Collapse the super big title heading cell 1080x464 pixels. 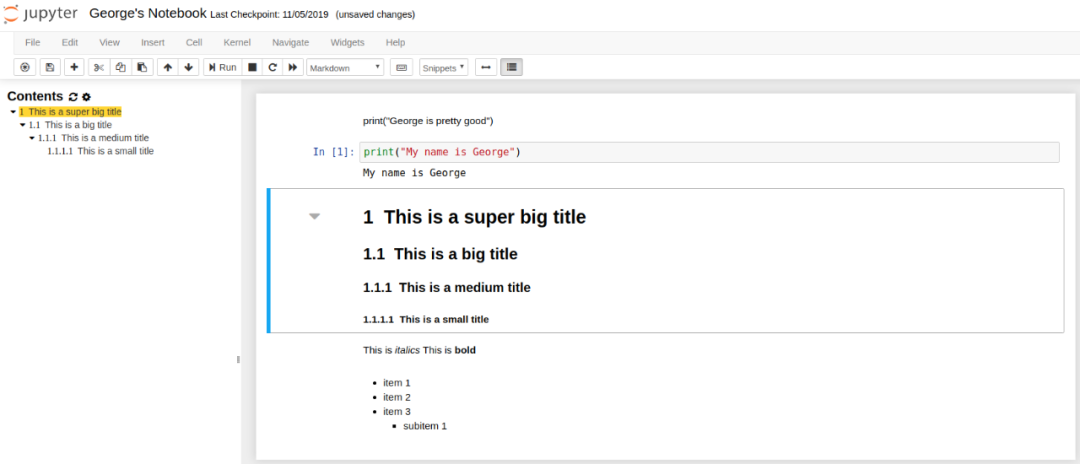[x=315, y=216]
